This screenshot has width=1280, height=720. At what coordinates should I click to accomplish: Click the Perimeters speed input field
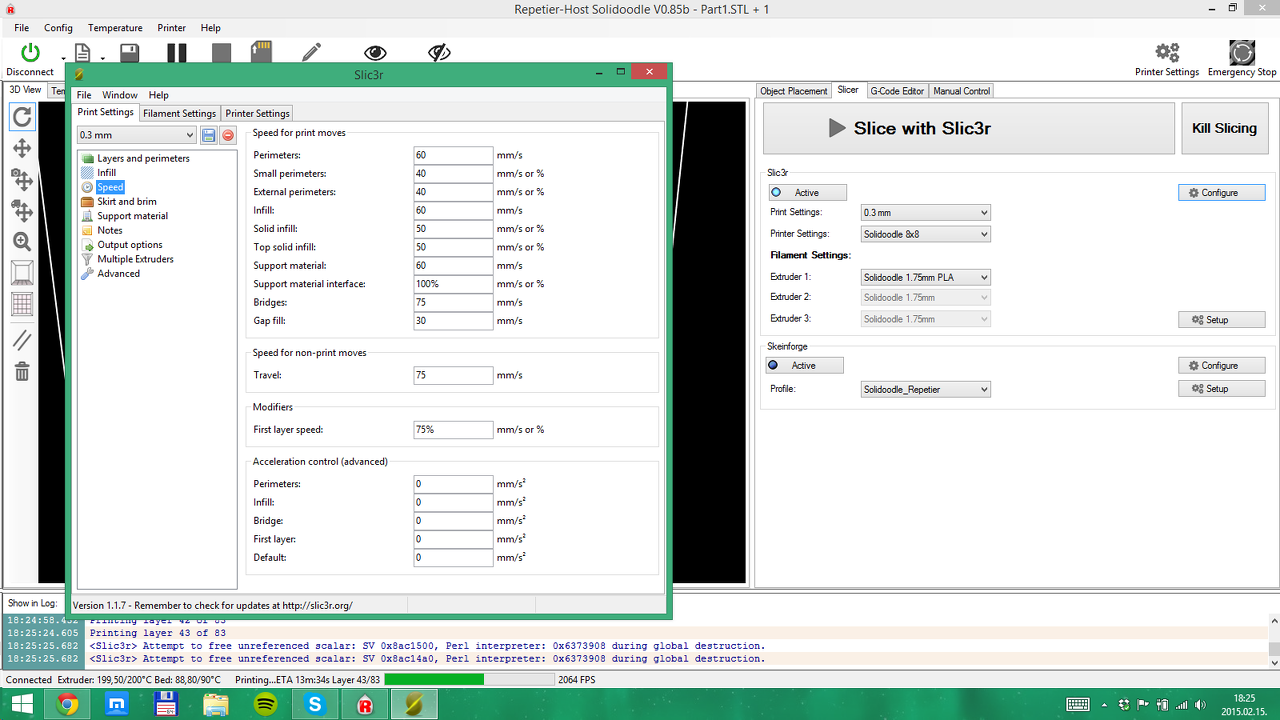(x=453, y=155)
